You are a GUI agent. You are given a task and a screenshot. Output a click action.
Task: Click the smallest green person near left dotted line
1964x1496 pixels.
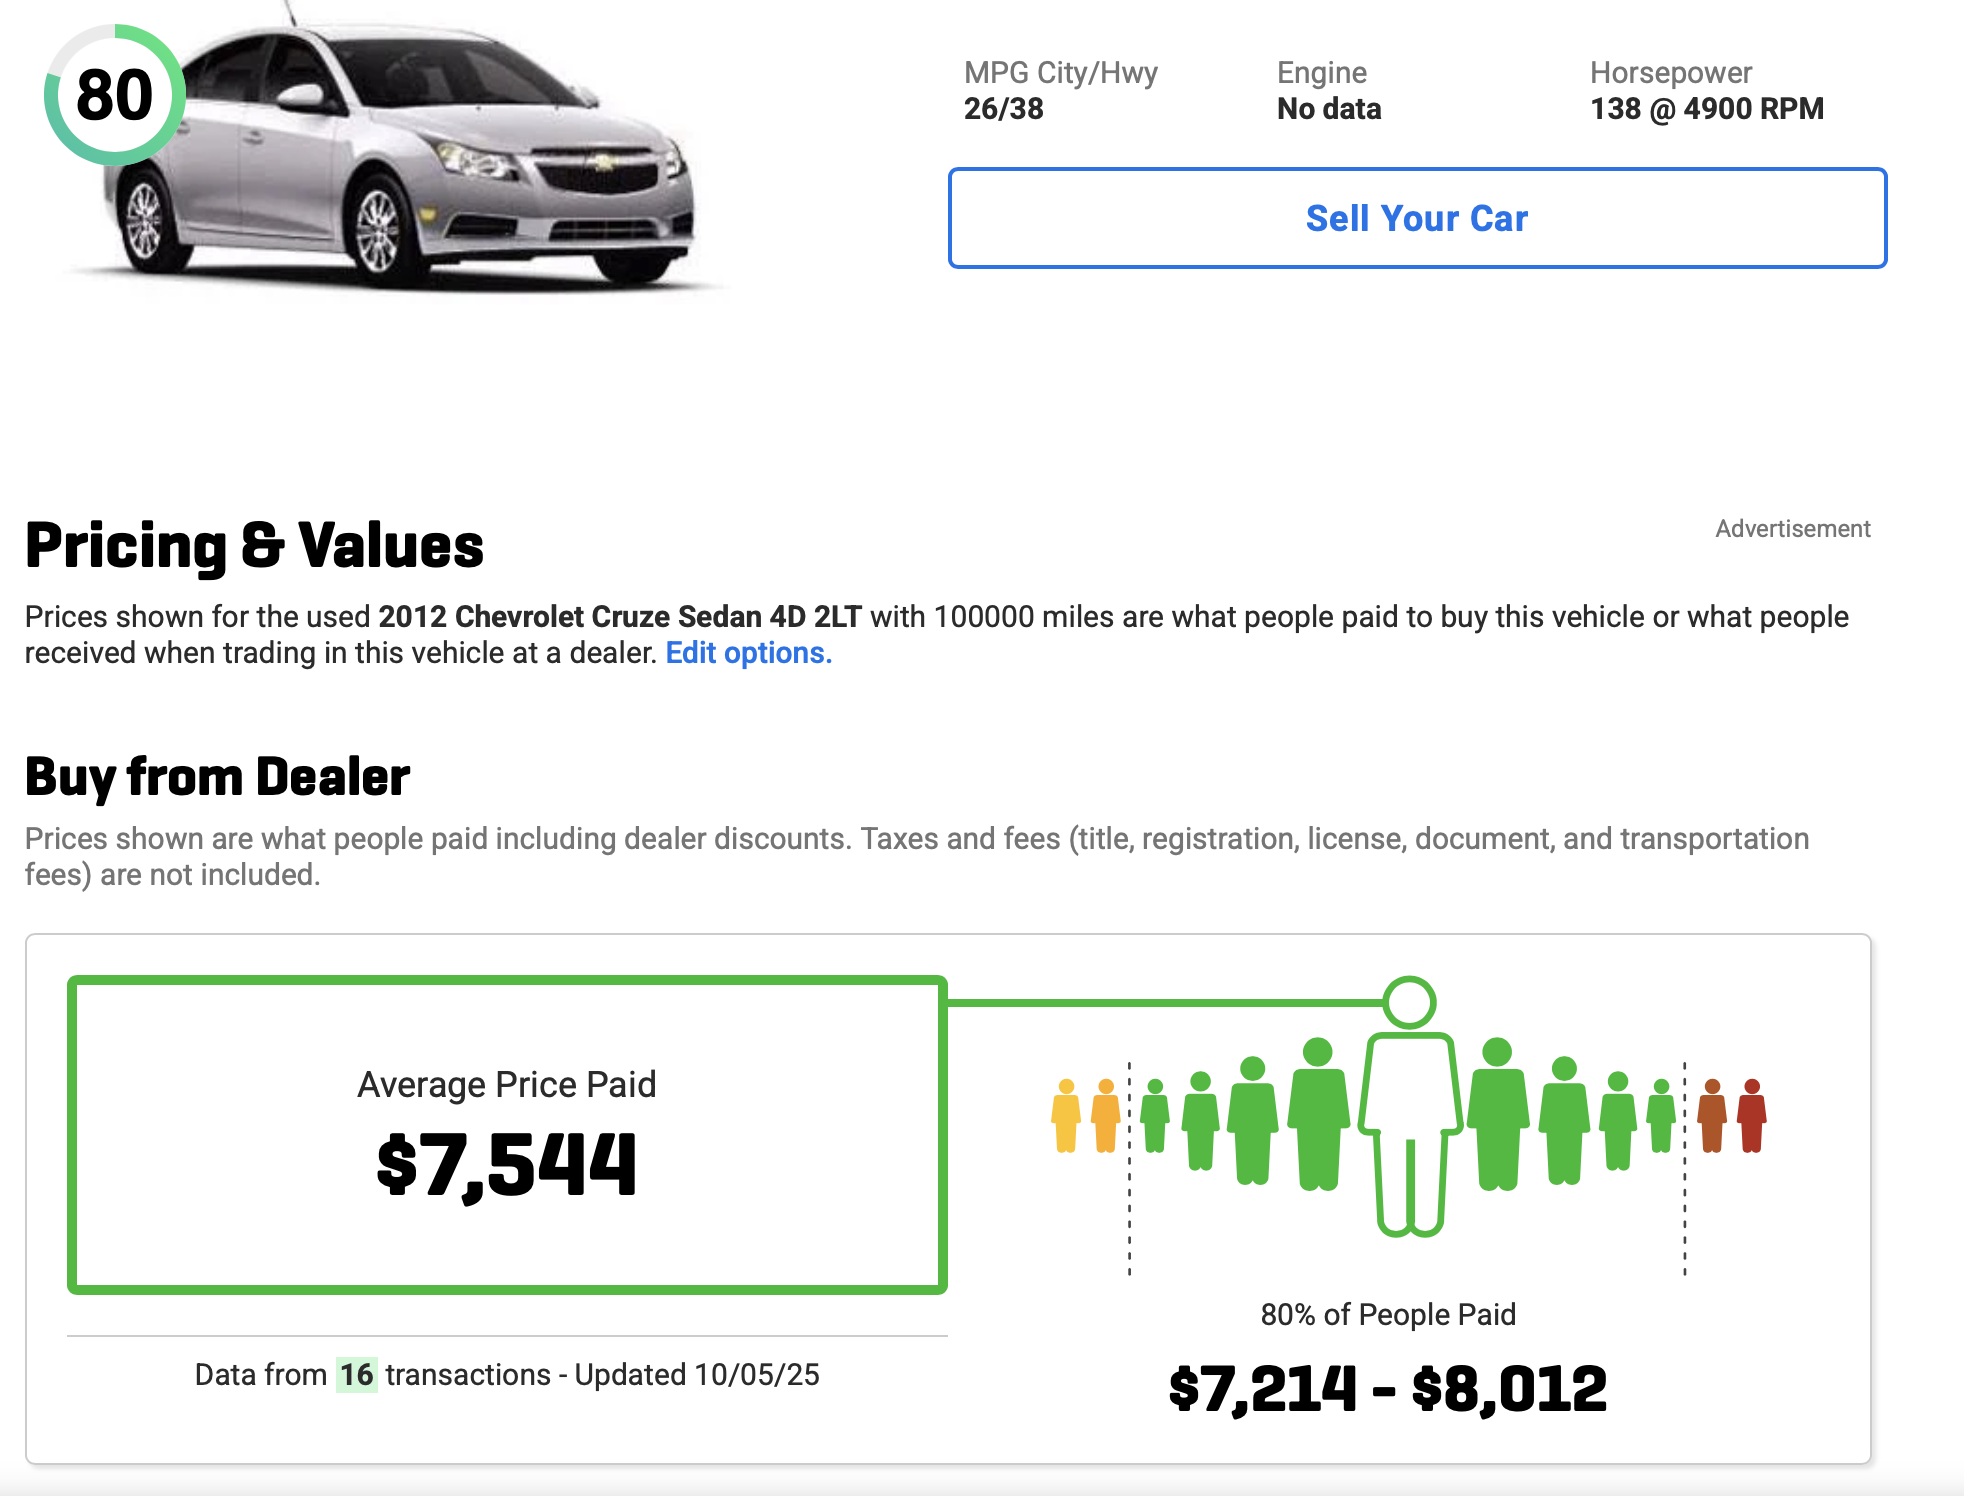pyautogui.click(x=1155, y=1116)
